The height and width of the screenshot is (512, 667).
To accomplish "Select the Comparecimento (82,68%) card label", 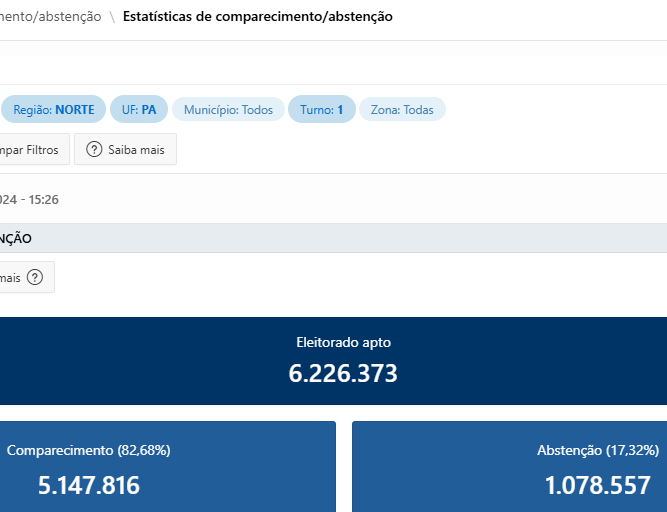I will pyautogui.click(x=88, y=450).
